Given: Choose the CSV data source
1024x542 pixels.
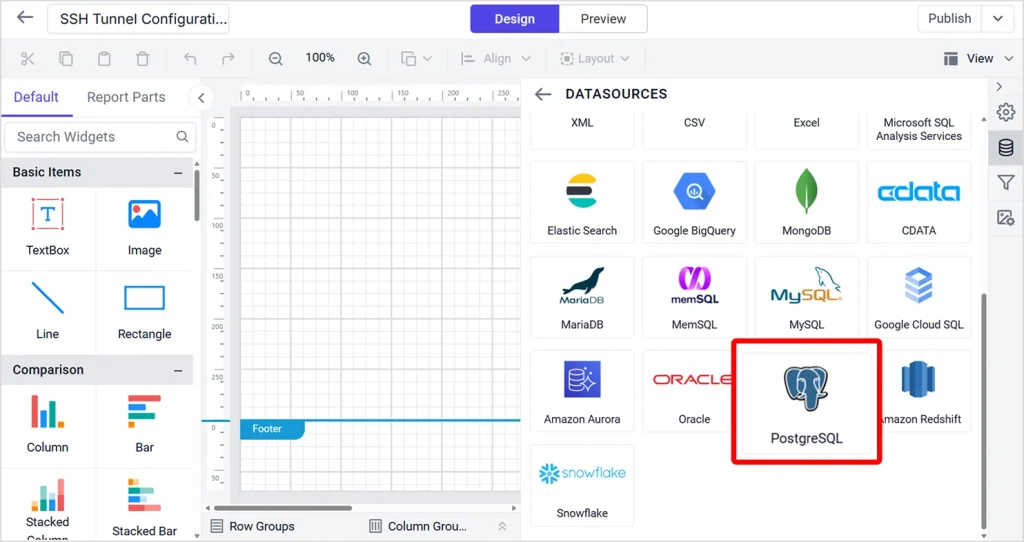Looking at the screenshot, I should coord(694,129).
